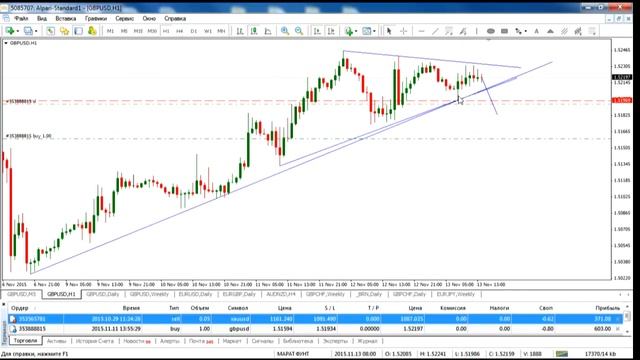Select the Andrews Pitchfork tool
The image size is (640, 360).
463,31
